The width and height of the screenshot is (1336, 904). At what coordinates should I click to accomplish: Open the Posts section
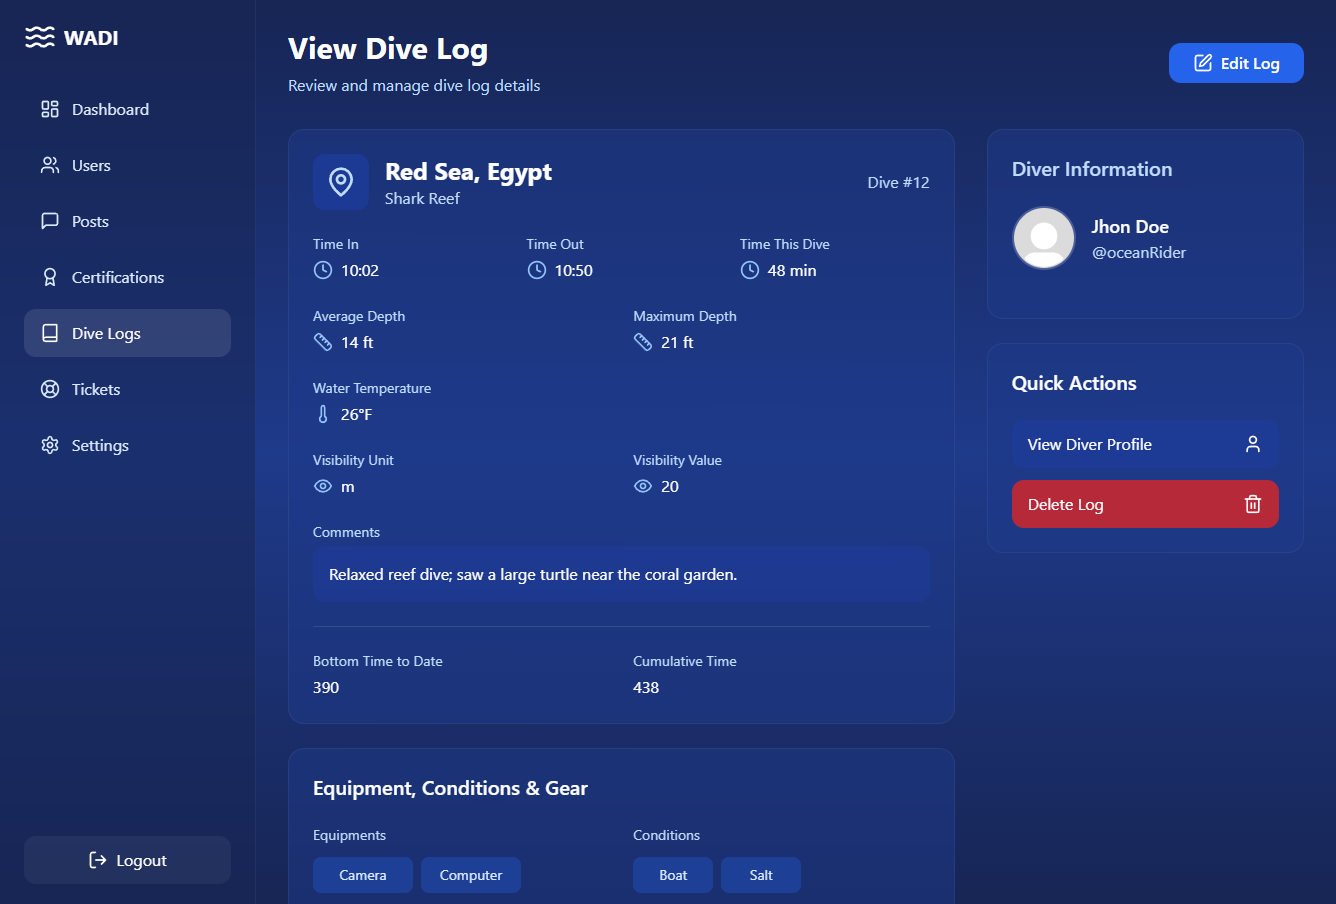pos(90,221)
